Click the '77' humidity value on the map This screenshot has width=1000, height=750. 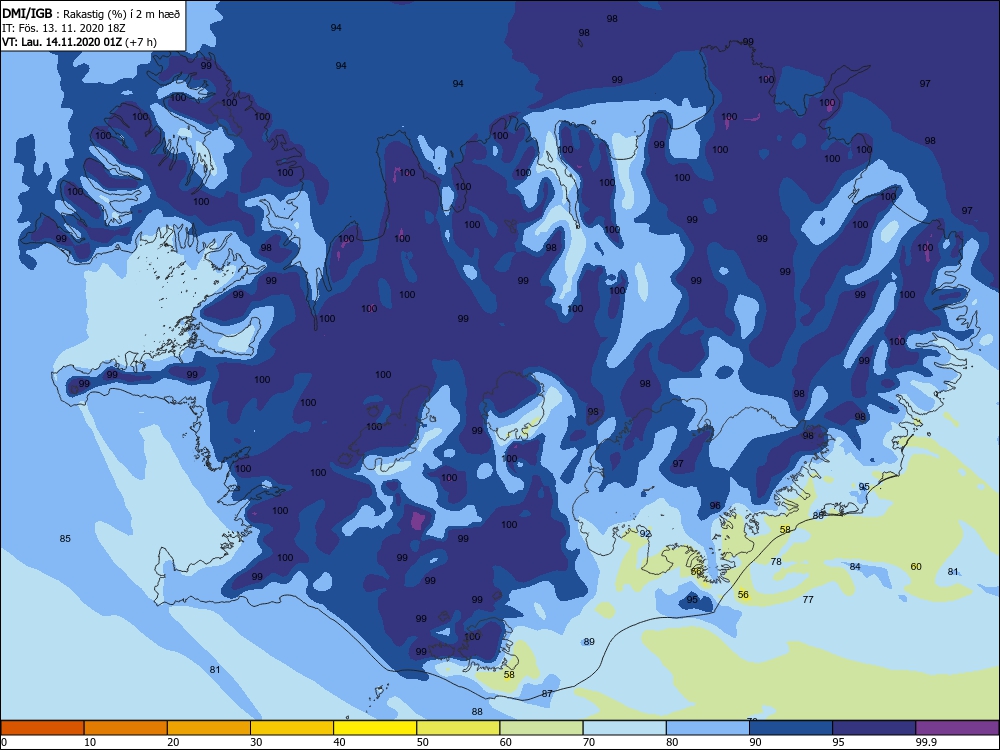pyautogui.click(x=808, y=600)
